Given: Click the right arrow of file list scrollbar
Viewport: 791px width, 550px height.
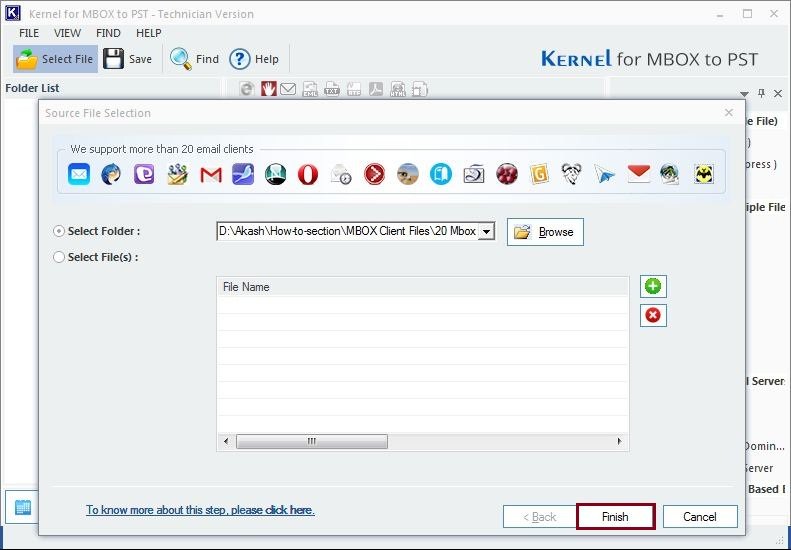Looking at the screenshot, I should [x=619, y=442].
